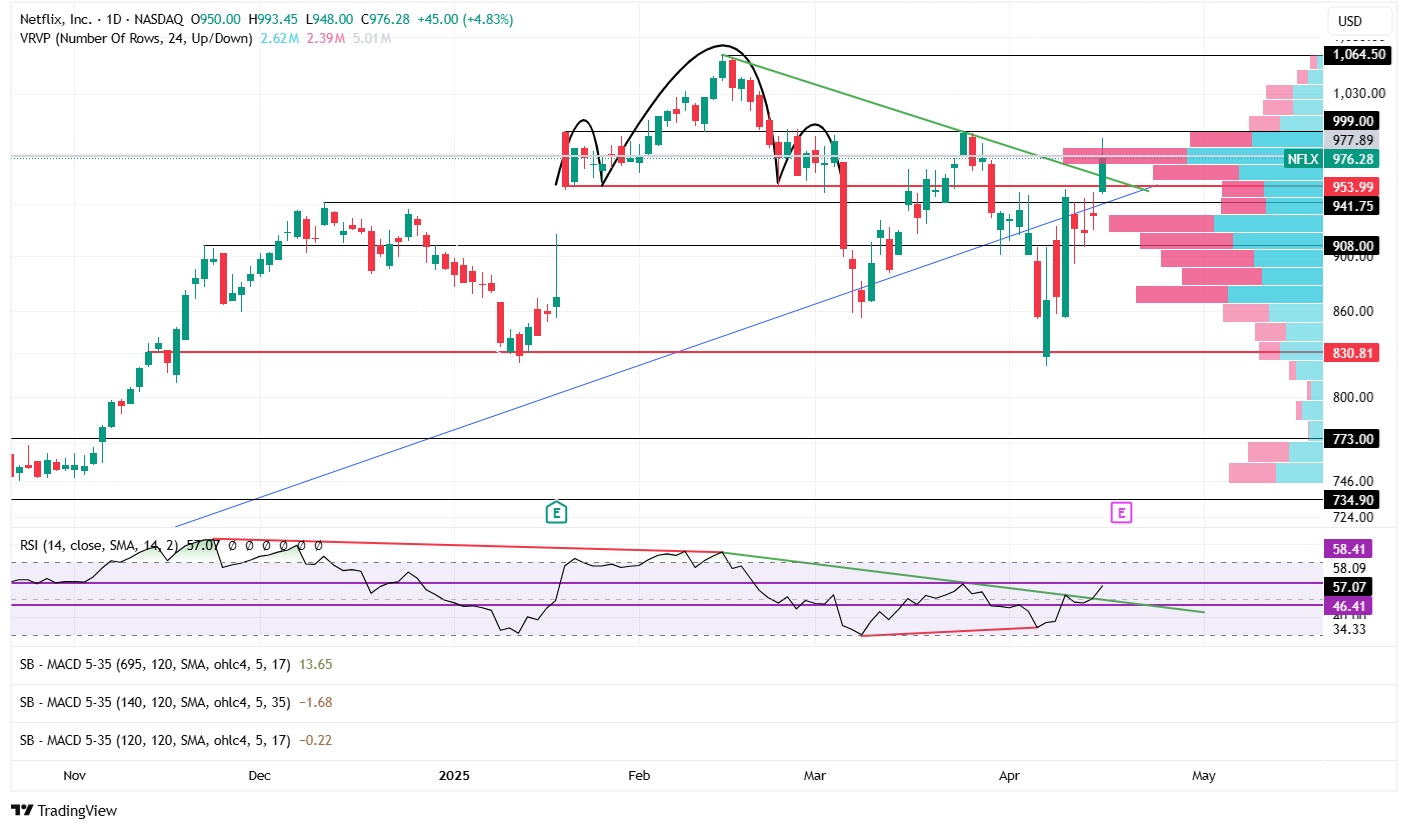Click the O950.00 open value
This screenshot has height=830, width=1408.
tap(218, 20)
